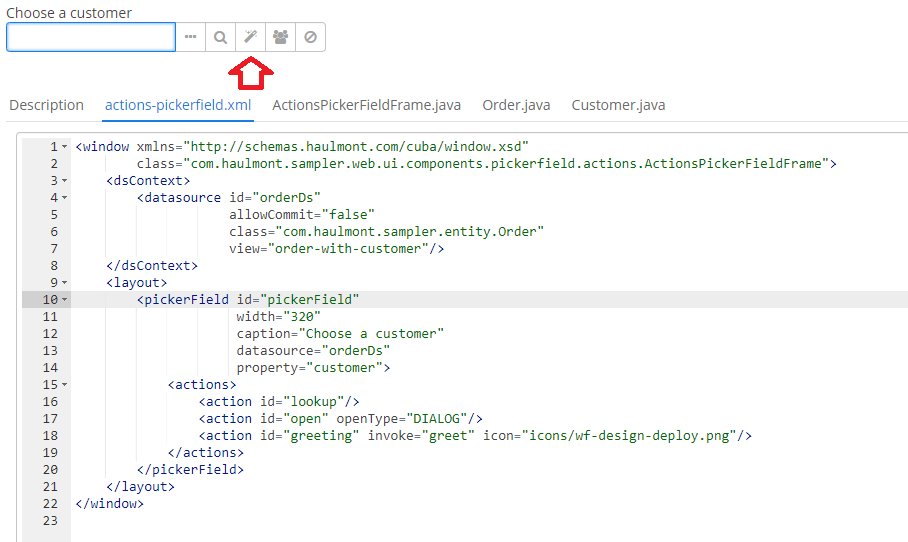Click the 'Choose a customer' caption label
Screen dimensions: 908x542
(69, 13)
